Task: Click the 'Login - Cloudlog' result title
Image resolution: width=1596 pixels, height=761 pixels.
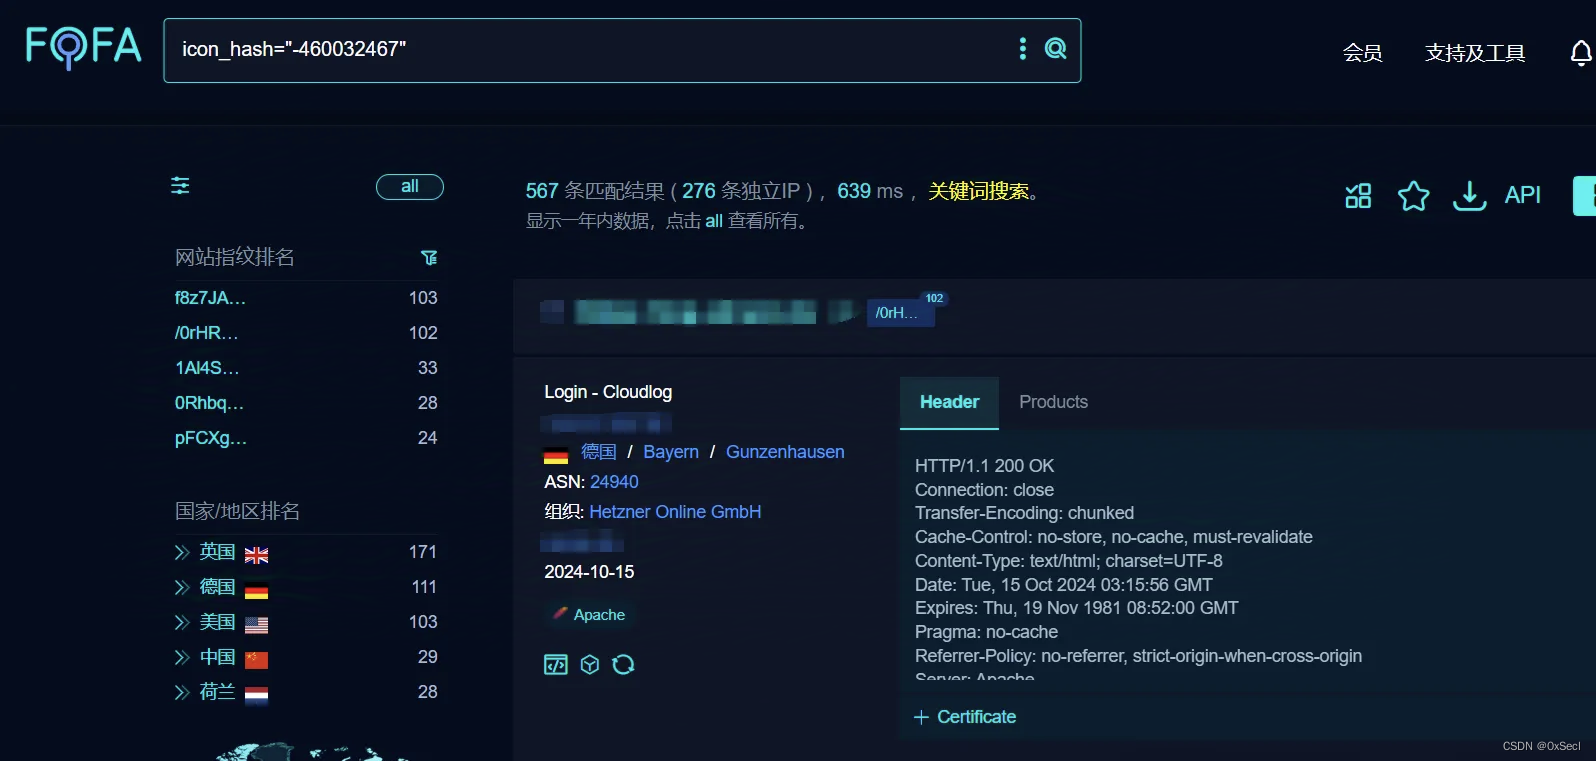Action: (608, 392)
